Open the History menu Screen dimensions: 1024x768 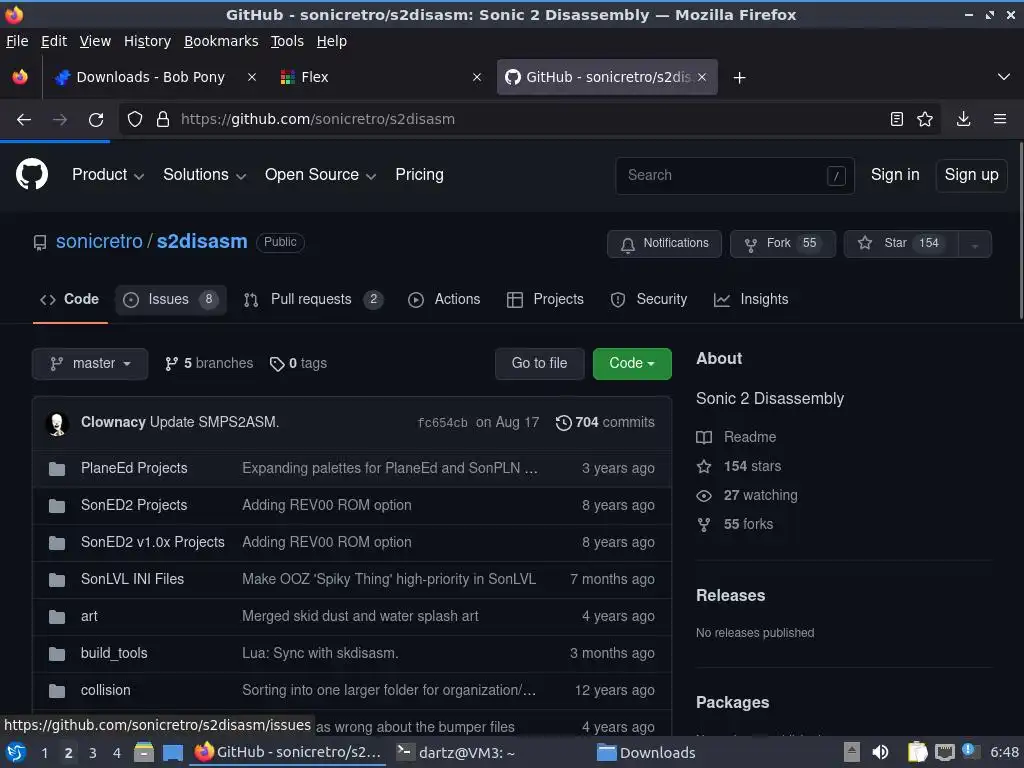pyautogui.click(x=147, y=41)
